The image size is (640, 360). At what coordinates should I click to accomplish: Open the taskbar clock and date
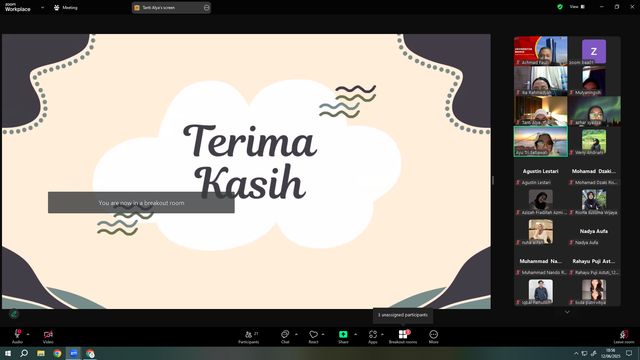click(611, 353)
